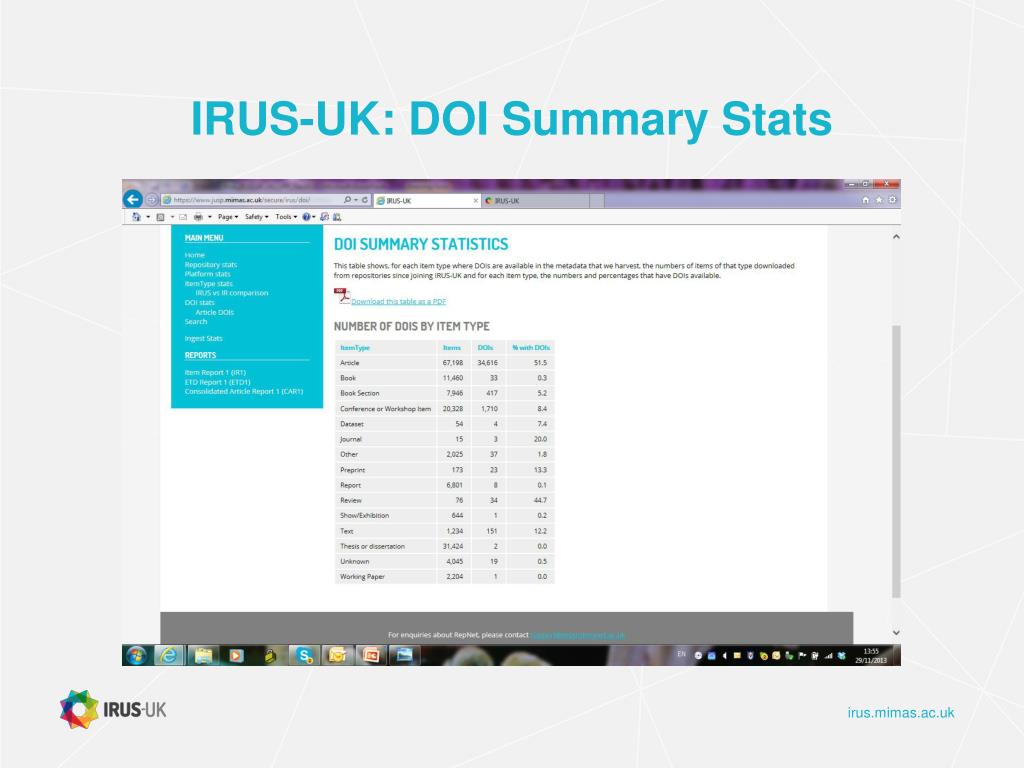Click the Print icon in command bar
The width and height of the screenshot is (1024, 768).
pos(198,217)
